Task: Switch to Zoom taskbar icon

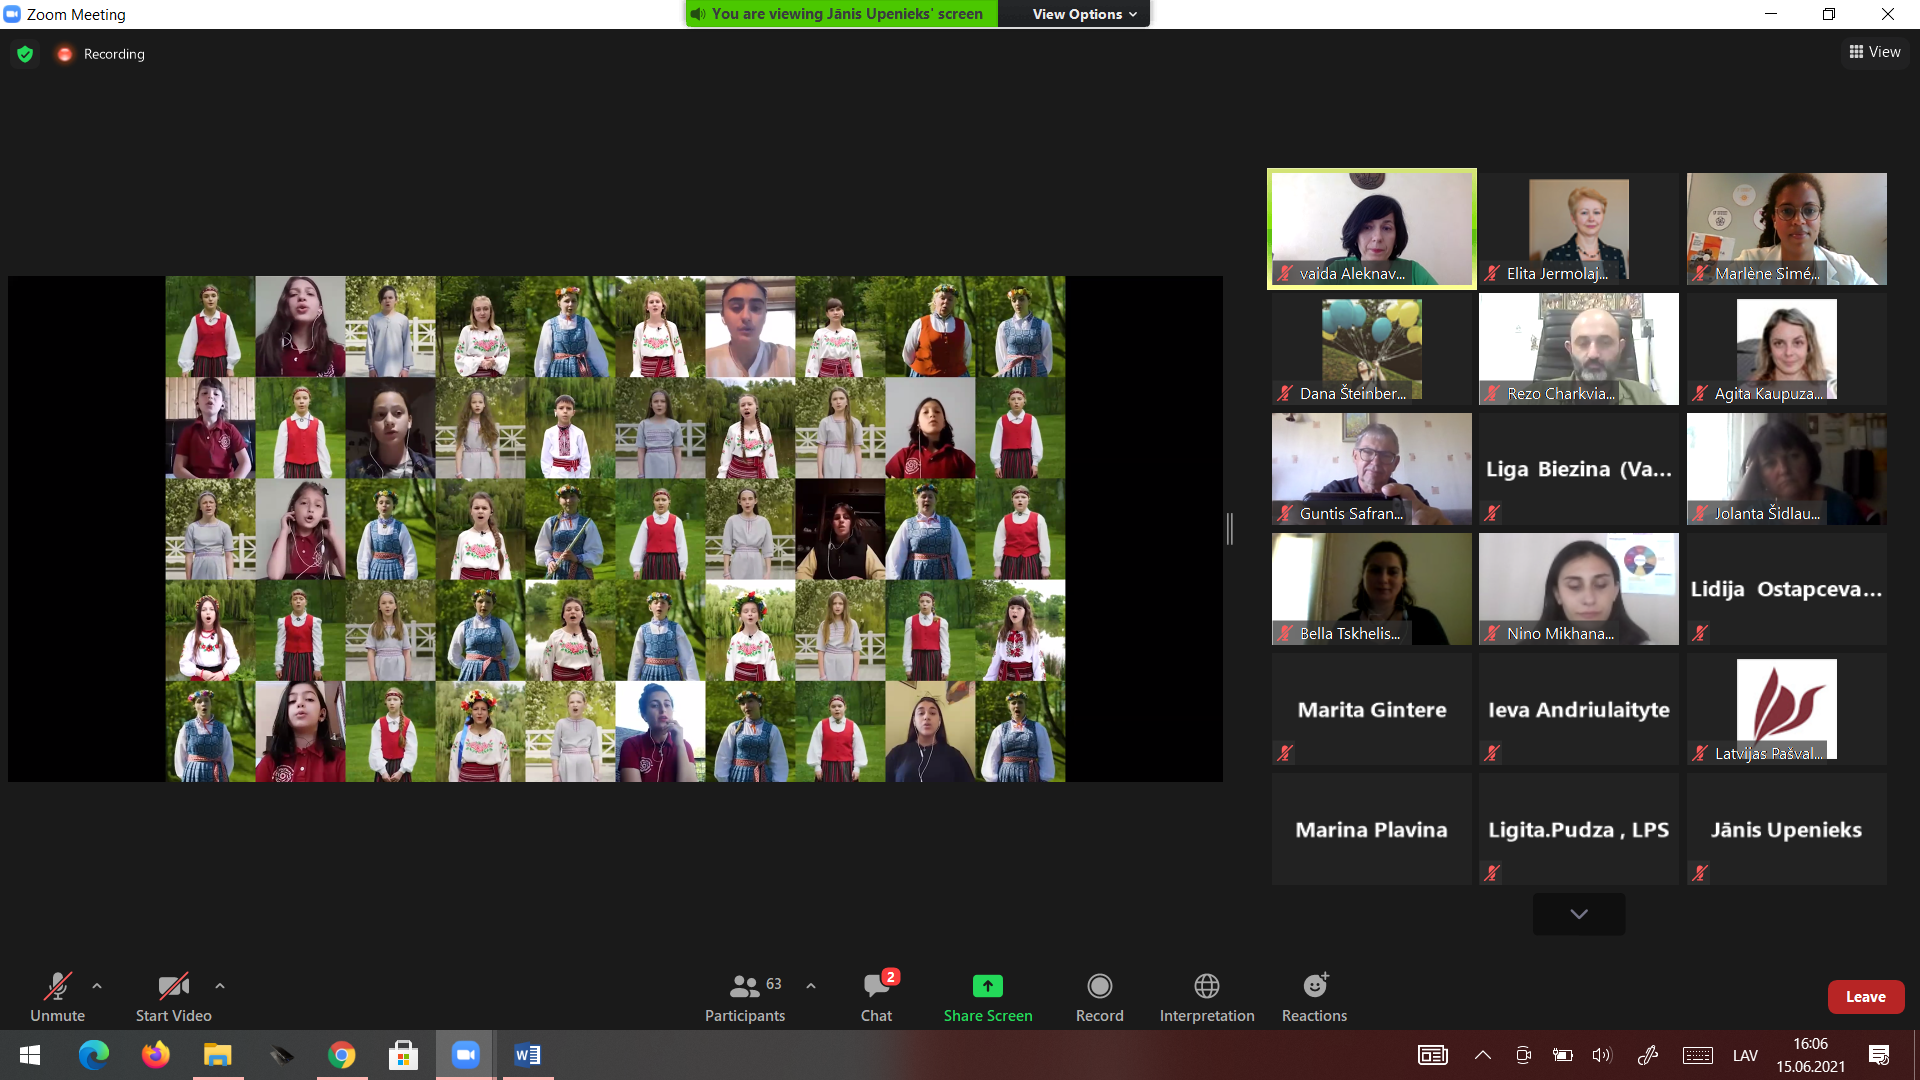Action: pos(465,1055)
